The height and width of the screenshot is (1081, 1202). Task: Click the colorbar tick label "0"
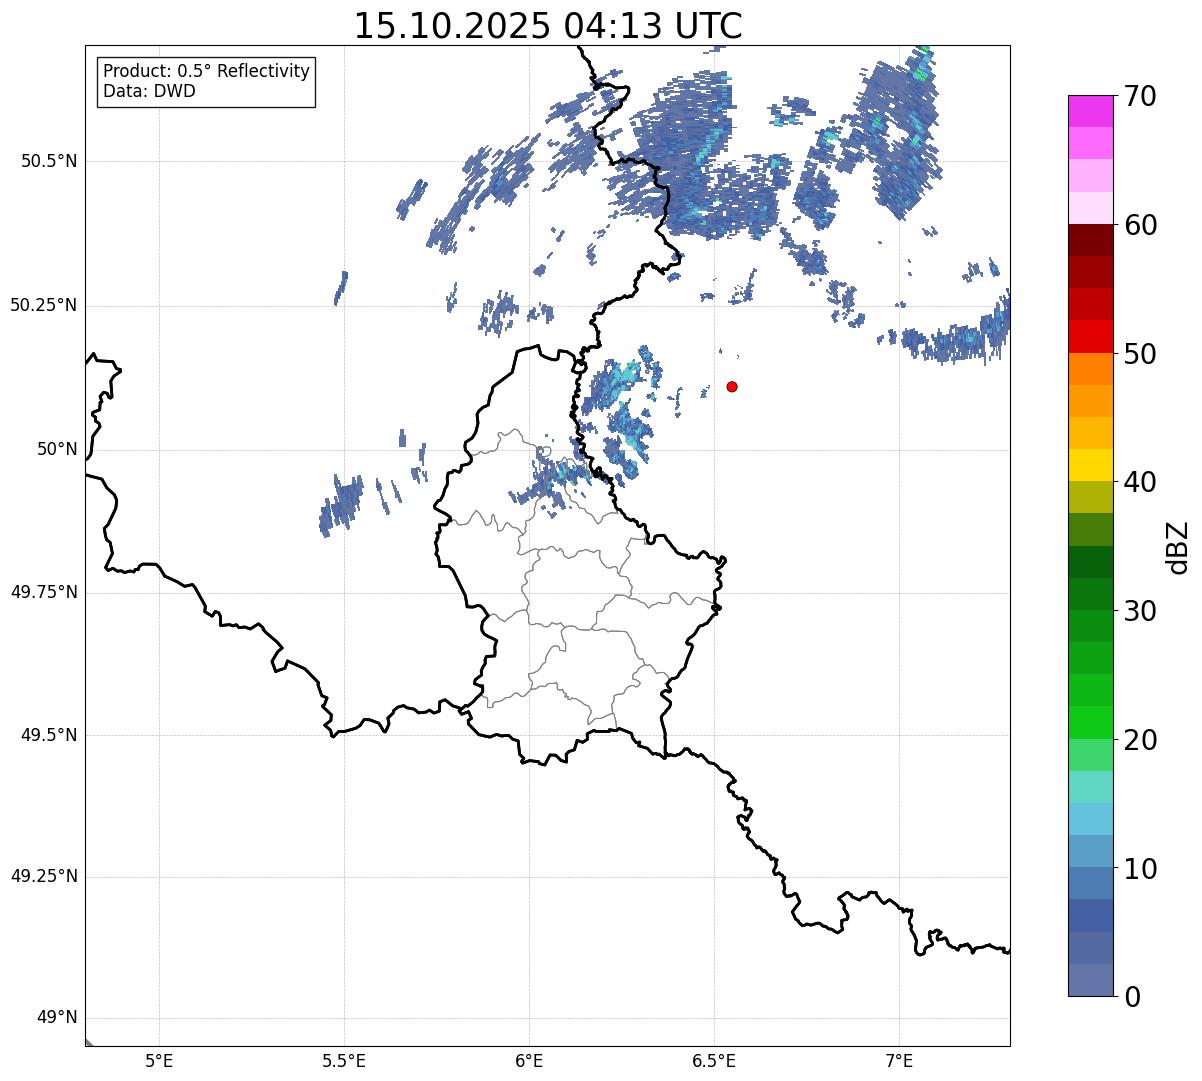1132,997
